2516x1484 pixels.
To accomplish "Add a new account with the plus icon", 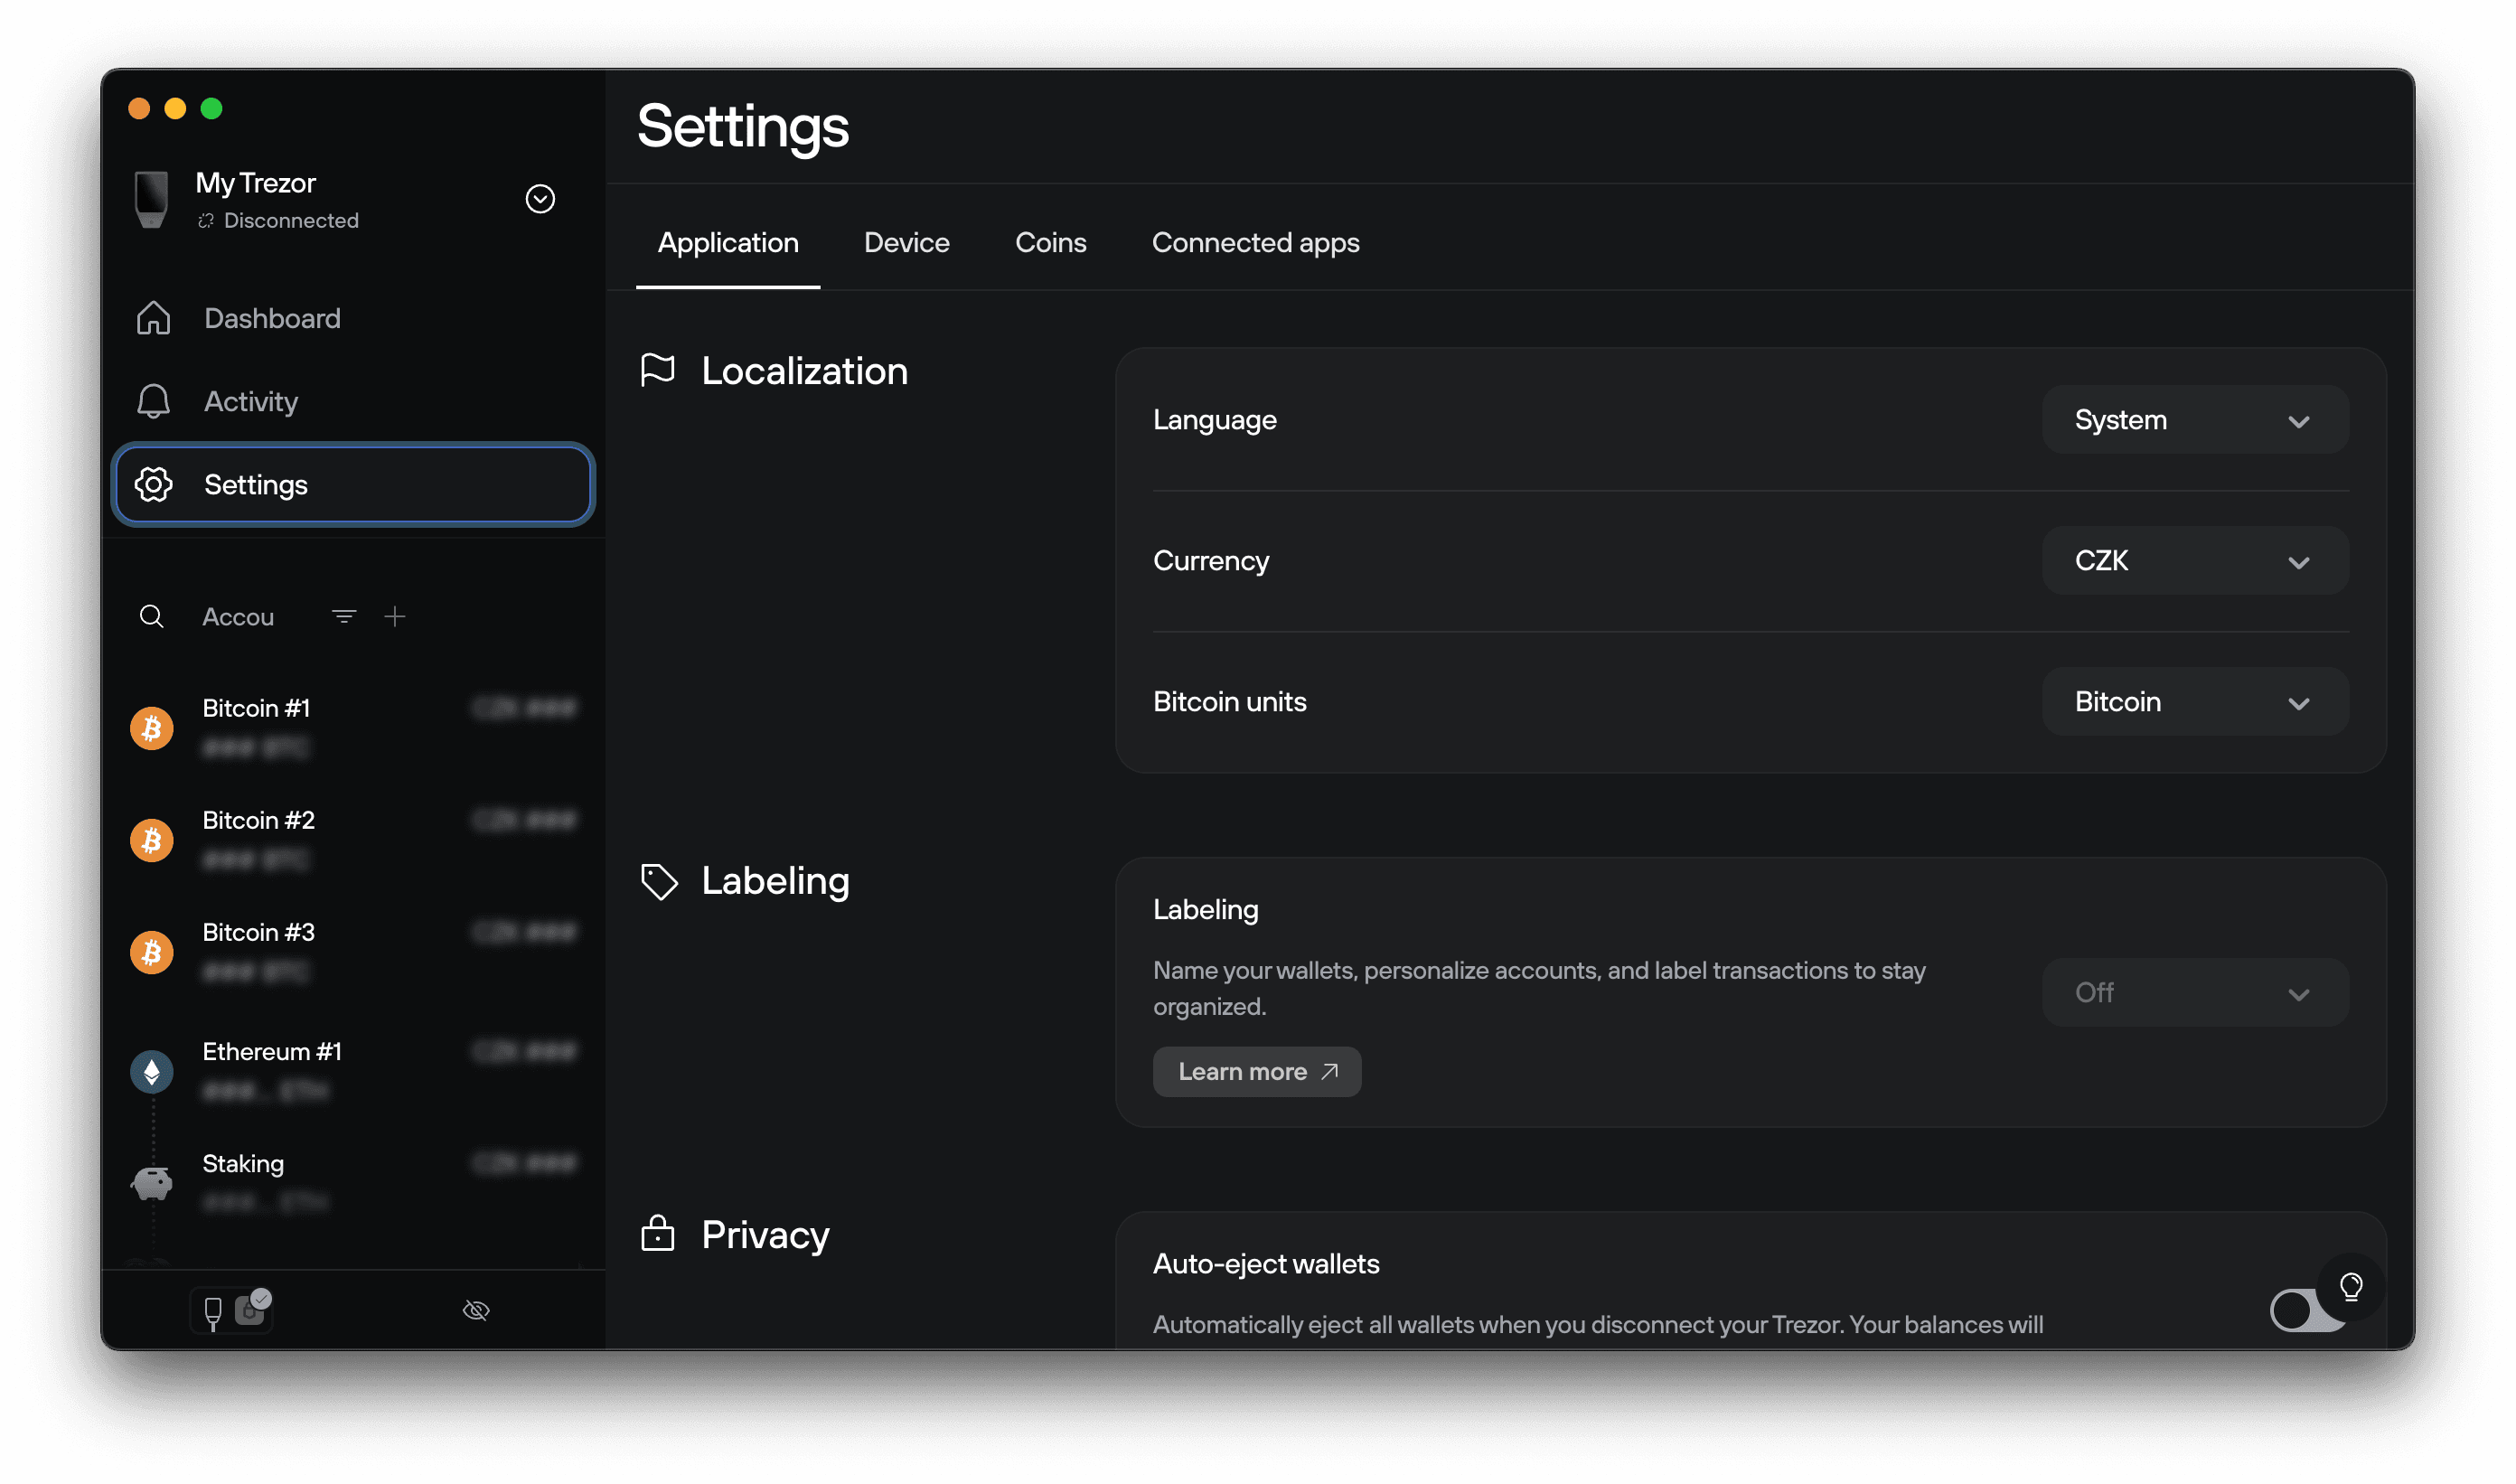I will 395,616.
